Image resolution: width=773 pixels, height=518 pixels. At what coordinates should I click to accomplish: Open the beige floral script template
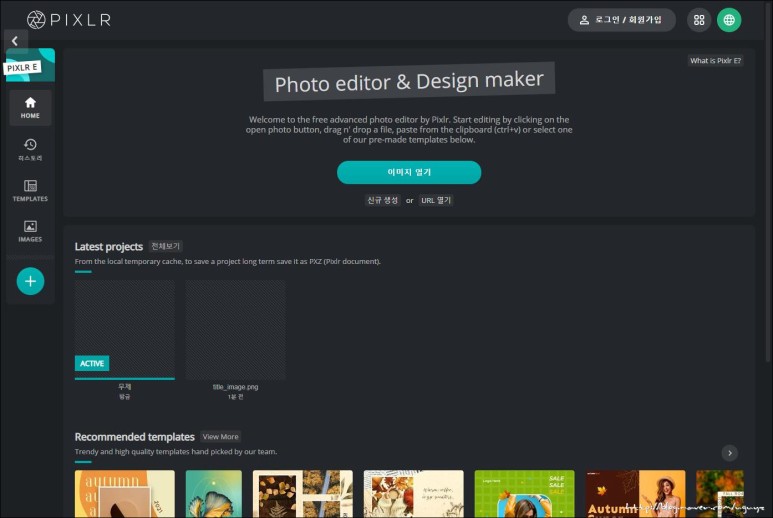414,493
